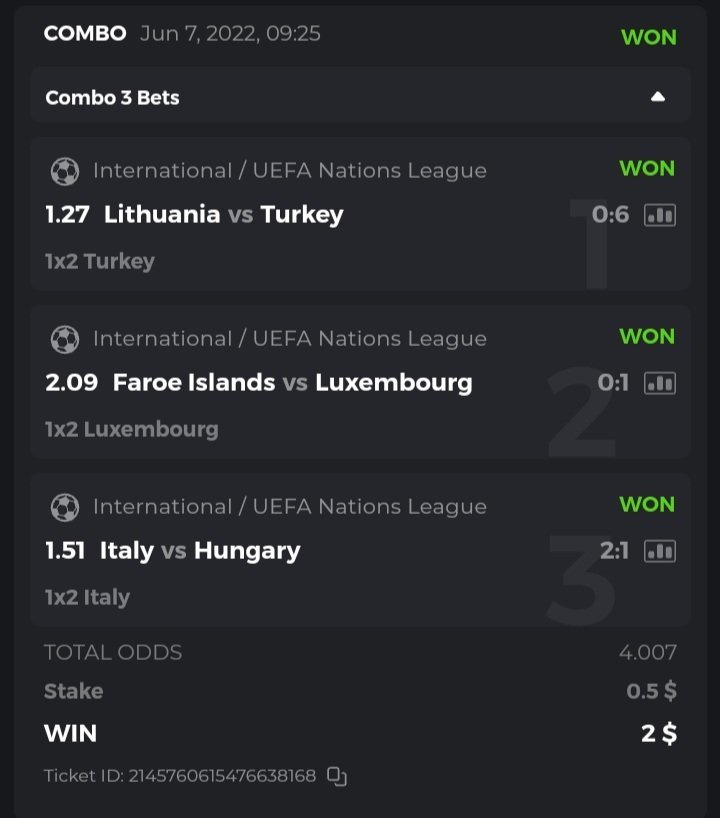The height and width of the screenshot is (818, 720).
Task: Click the COMBO title label
Action: tap(85, 33)
